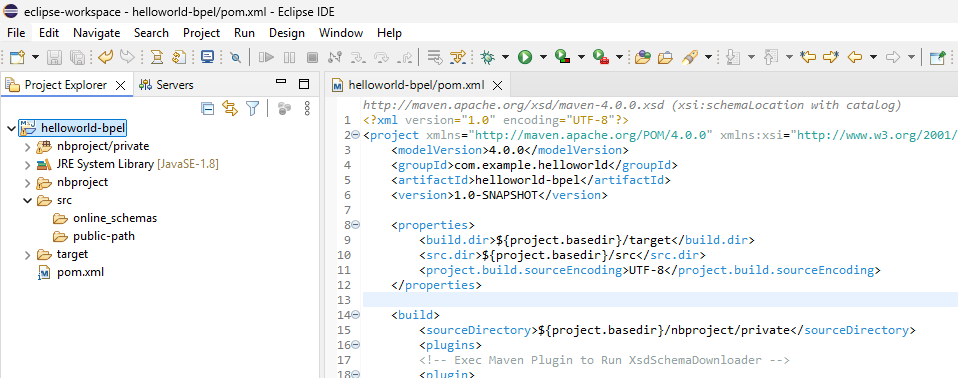
Task: Click the green bug Debug icon
Action: [x=488, y=57]
